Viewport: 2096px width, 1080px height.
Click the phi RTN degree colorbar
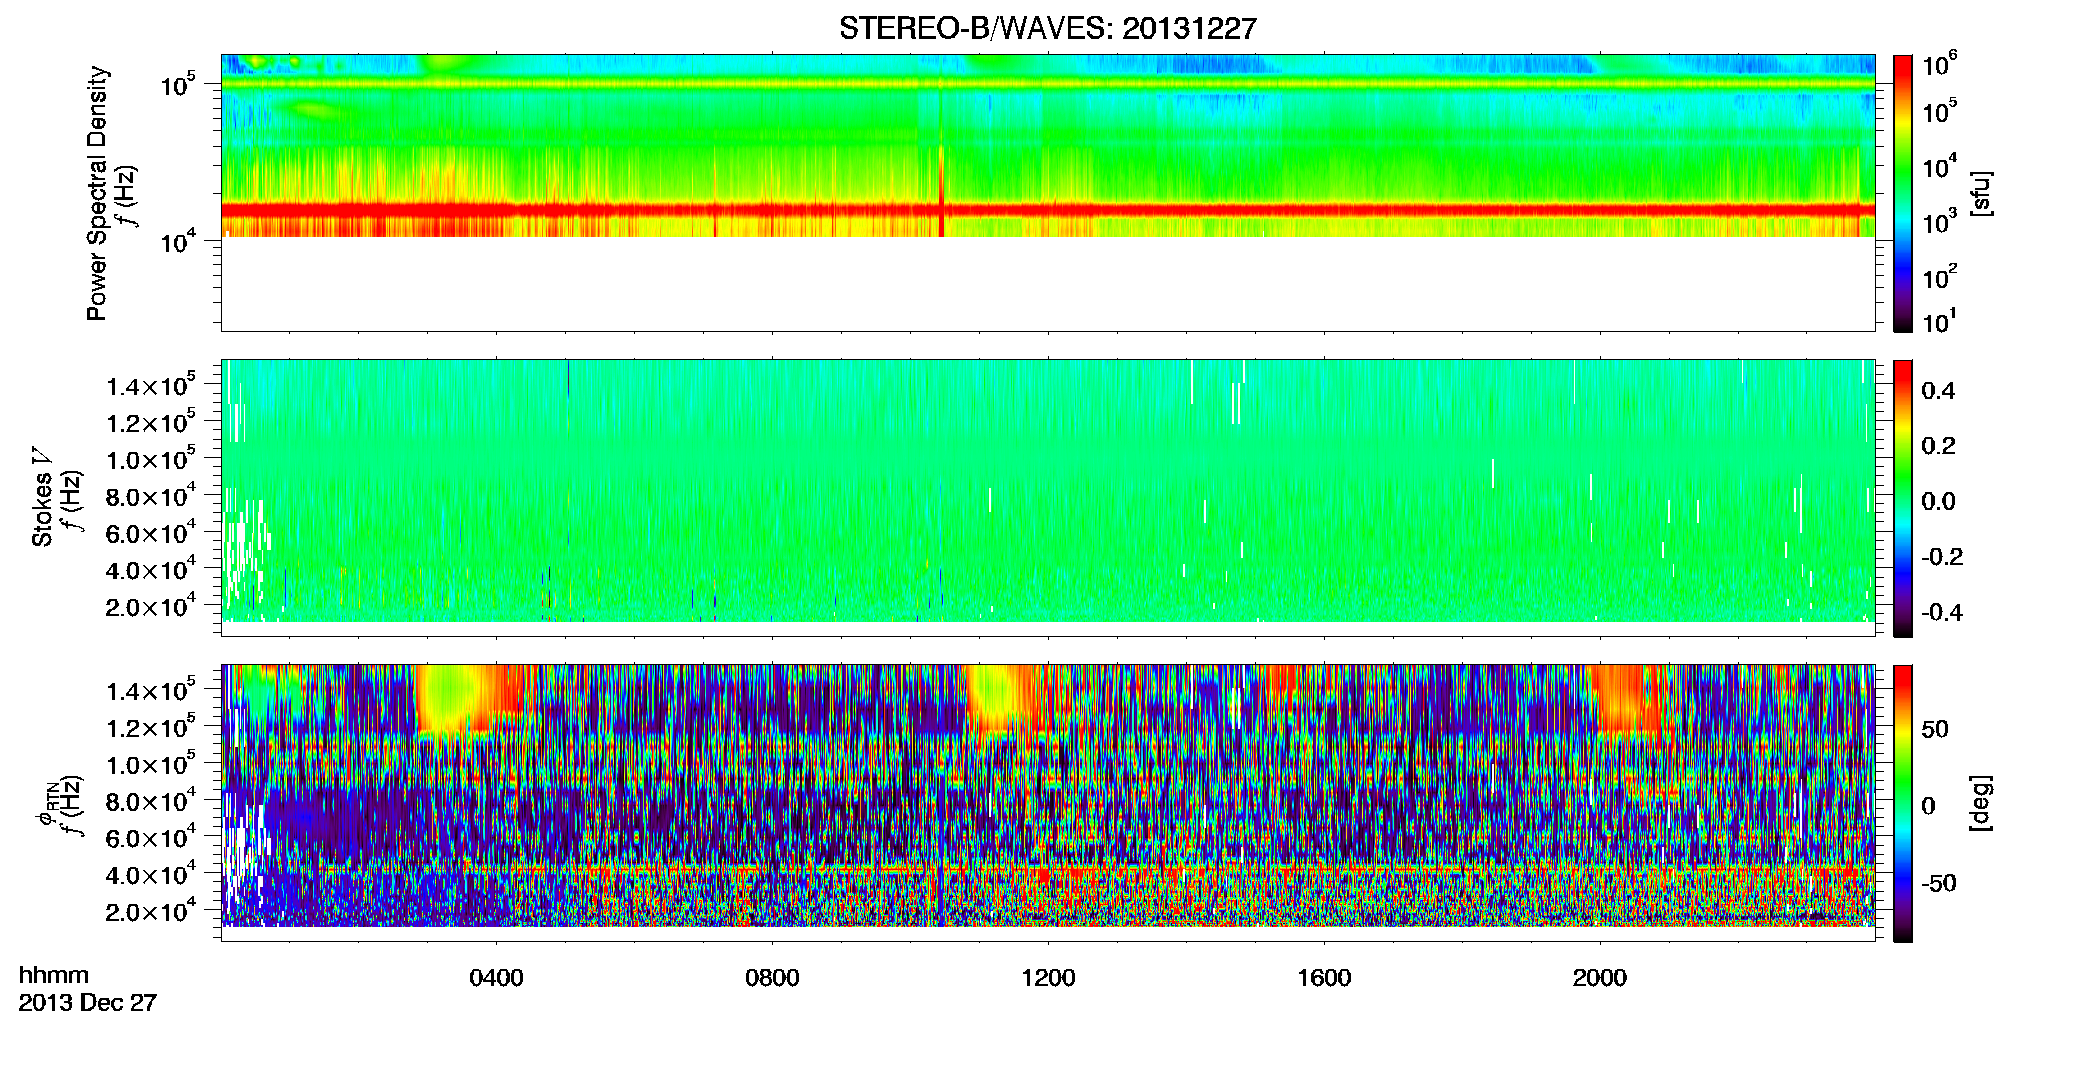click(x=1902, y=803)
